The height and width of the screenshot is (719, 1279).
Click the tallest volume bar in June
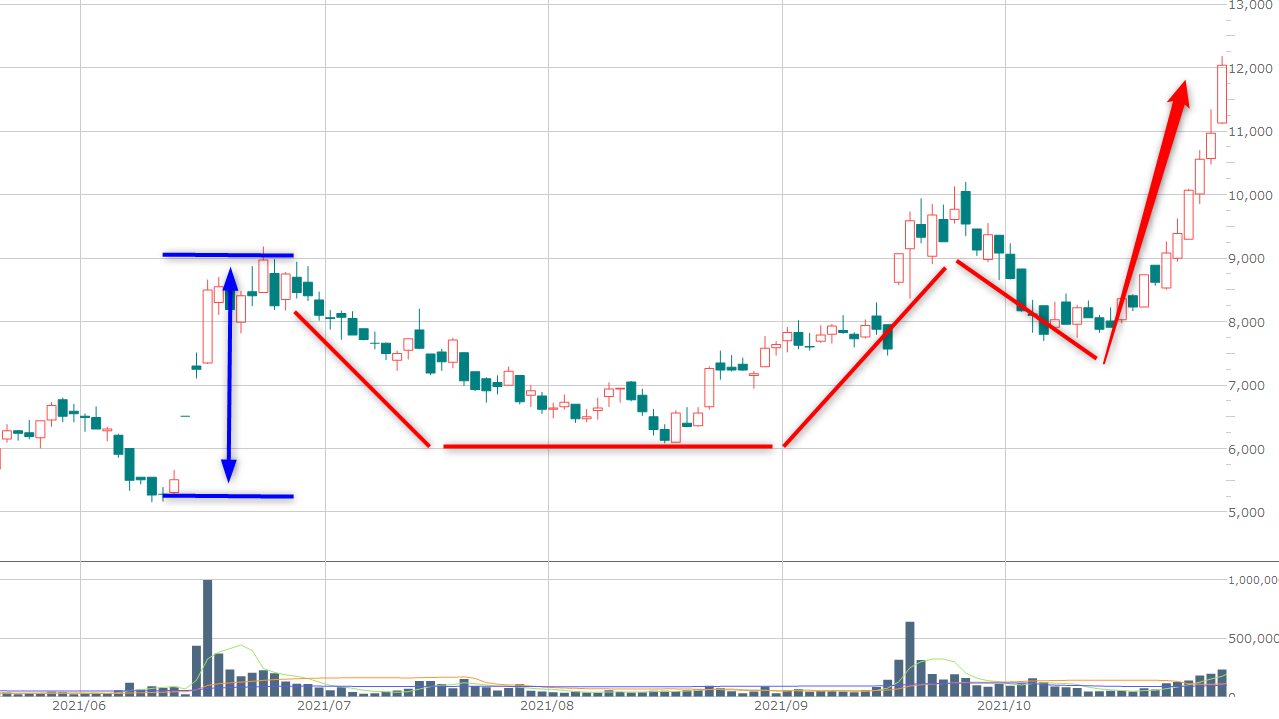[x=208, y=637]
